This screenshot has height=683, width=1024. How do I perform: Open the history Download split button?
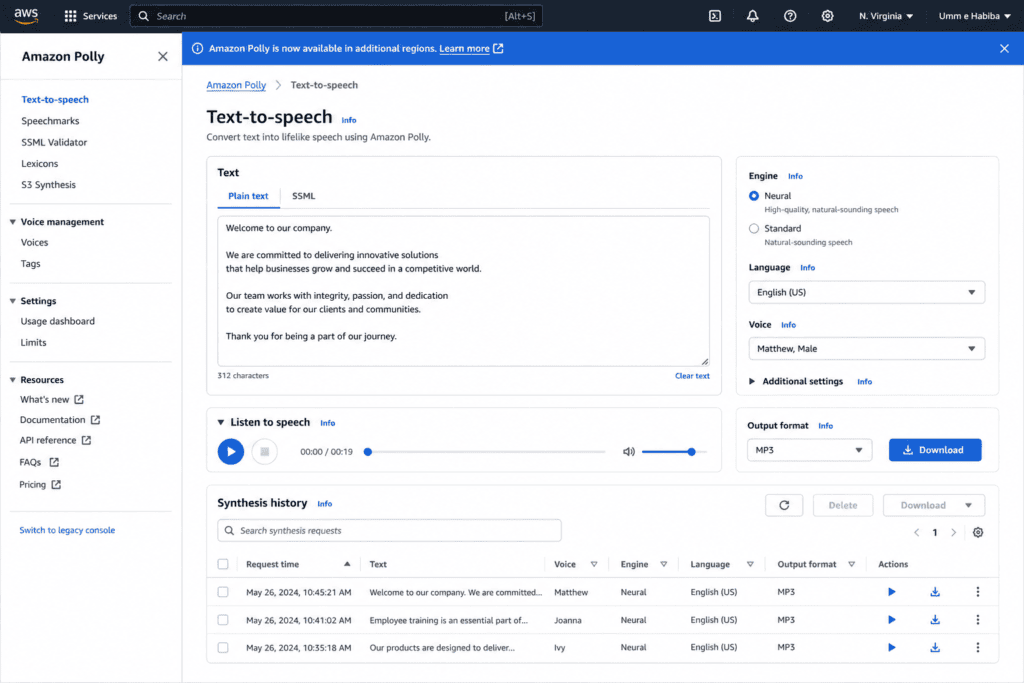point(934,505)
